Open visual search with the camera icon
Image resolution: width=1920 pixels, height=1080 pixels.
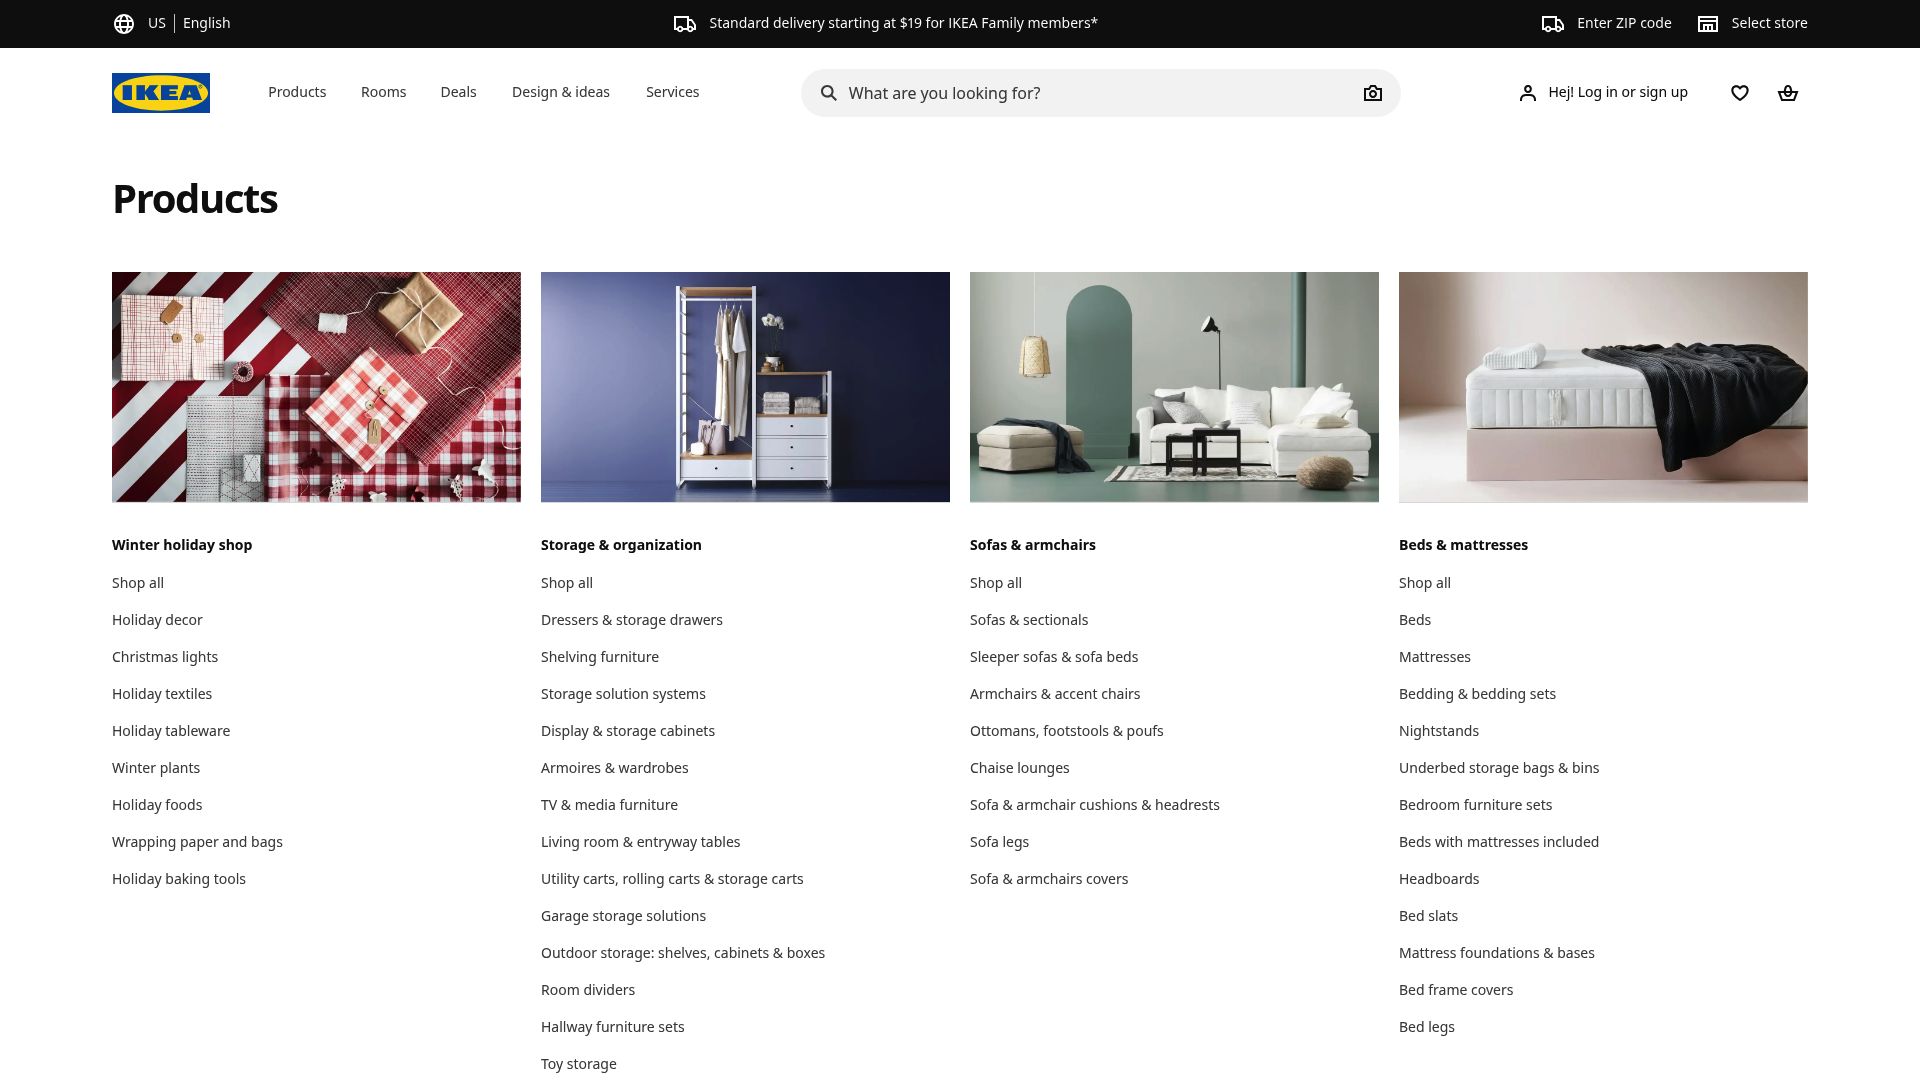(1373, 92)
